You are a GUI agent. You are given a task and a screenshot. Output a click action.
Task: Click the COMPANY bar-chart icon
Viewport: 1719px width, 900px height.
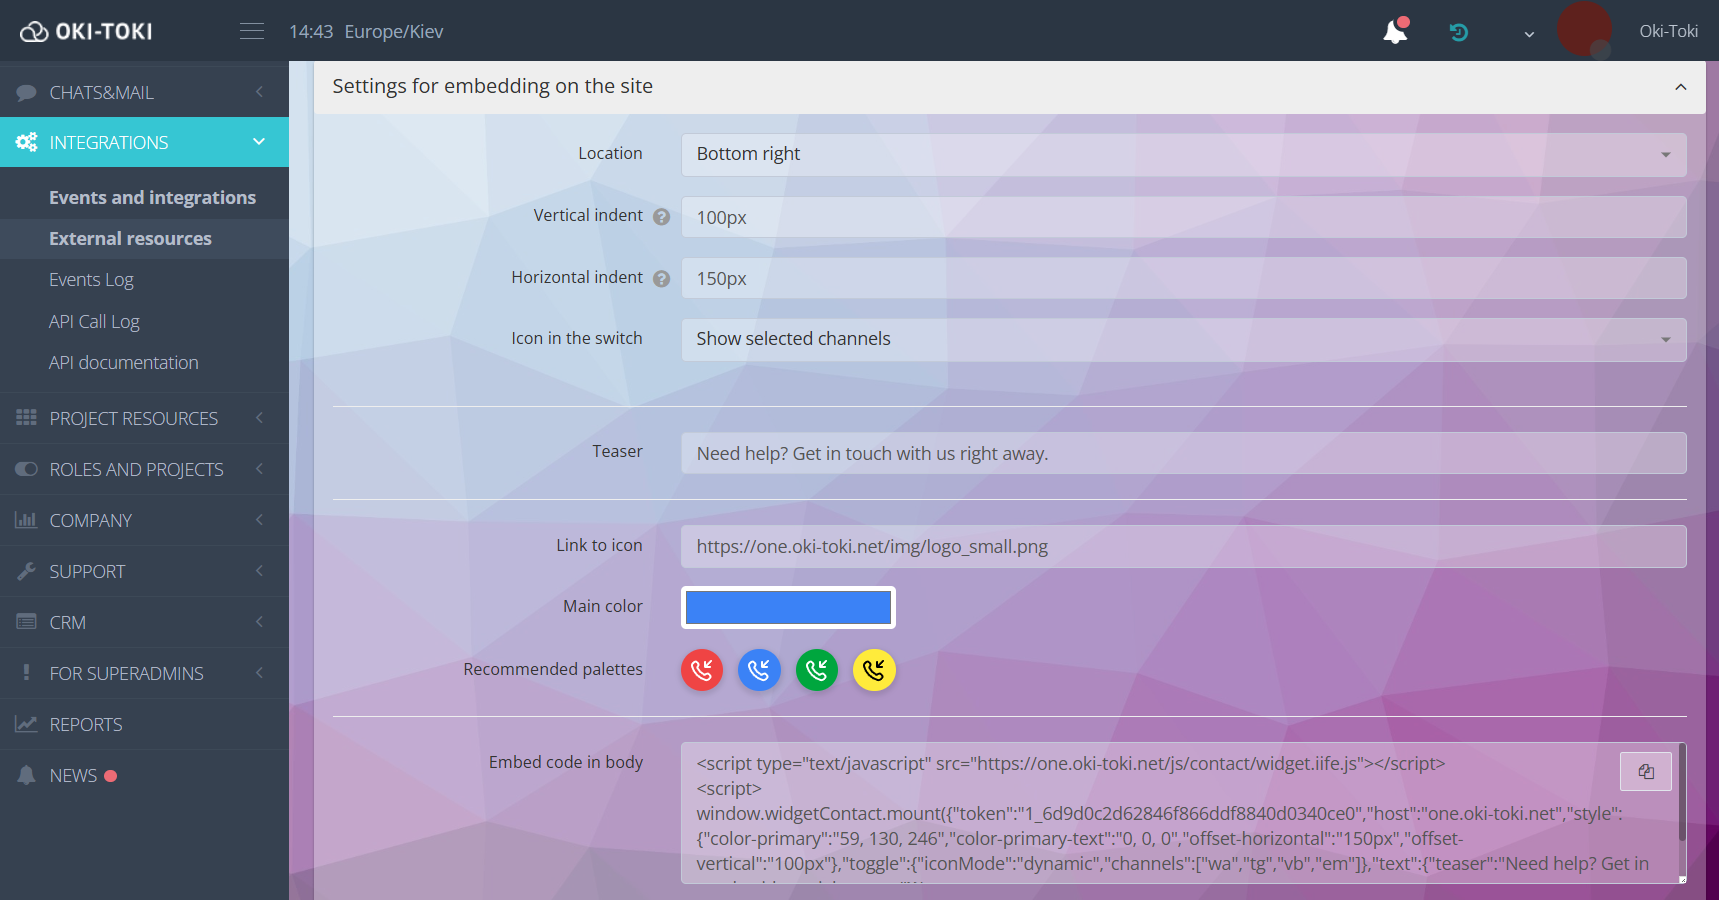[27, 520]
